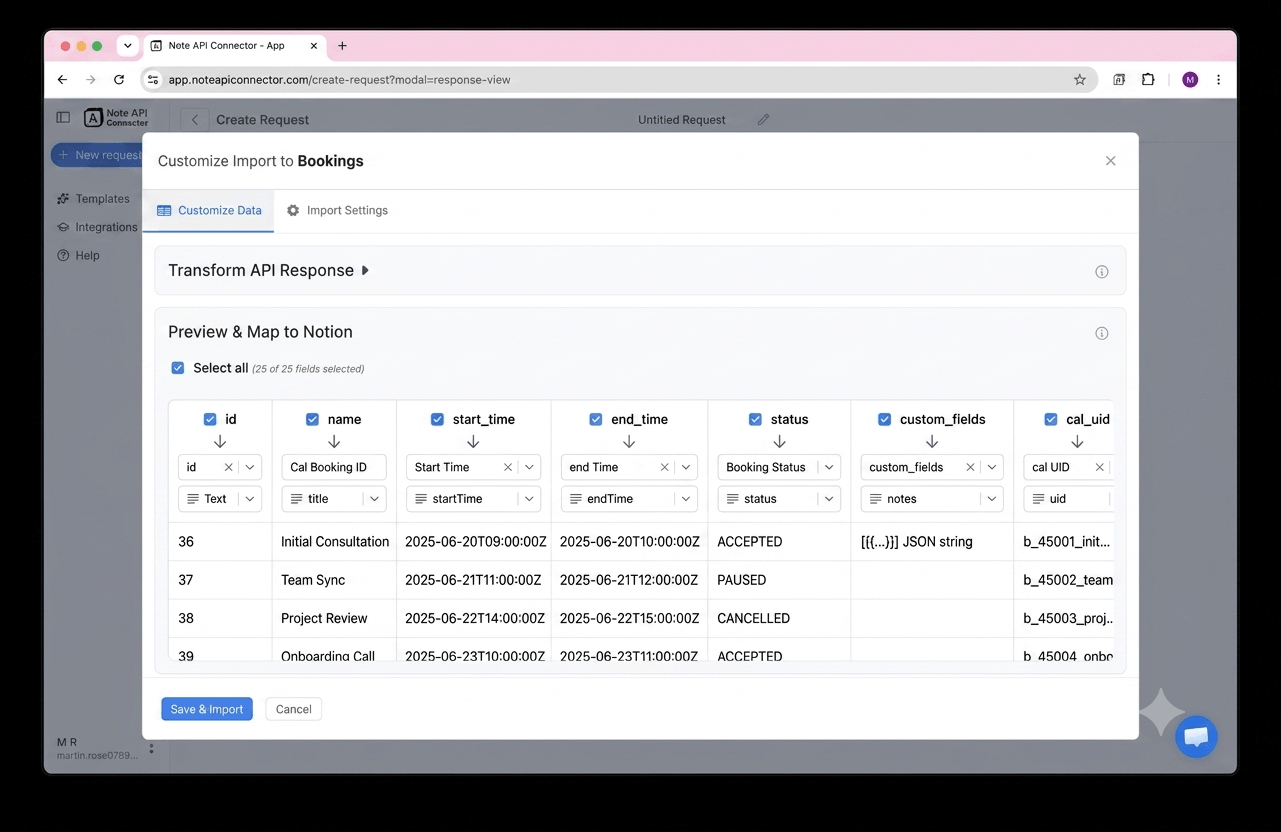Clear the Start Time mapping with X
The height and width of the screenshot is (832, 1281).
click(x=507, y=467)
